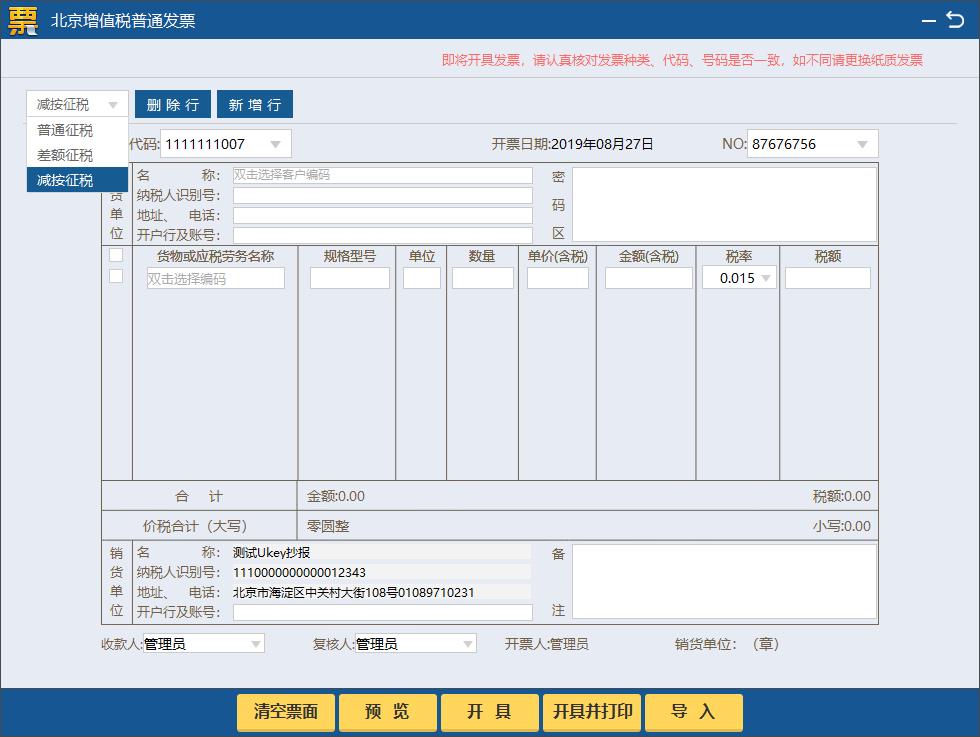Click 导入 to import invoice data

[x=694, y=712]
